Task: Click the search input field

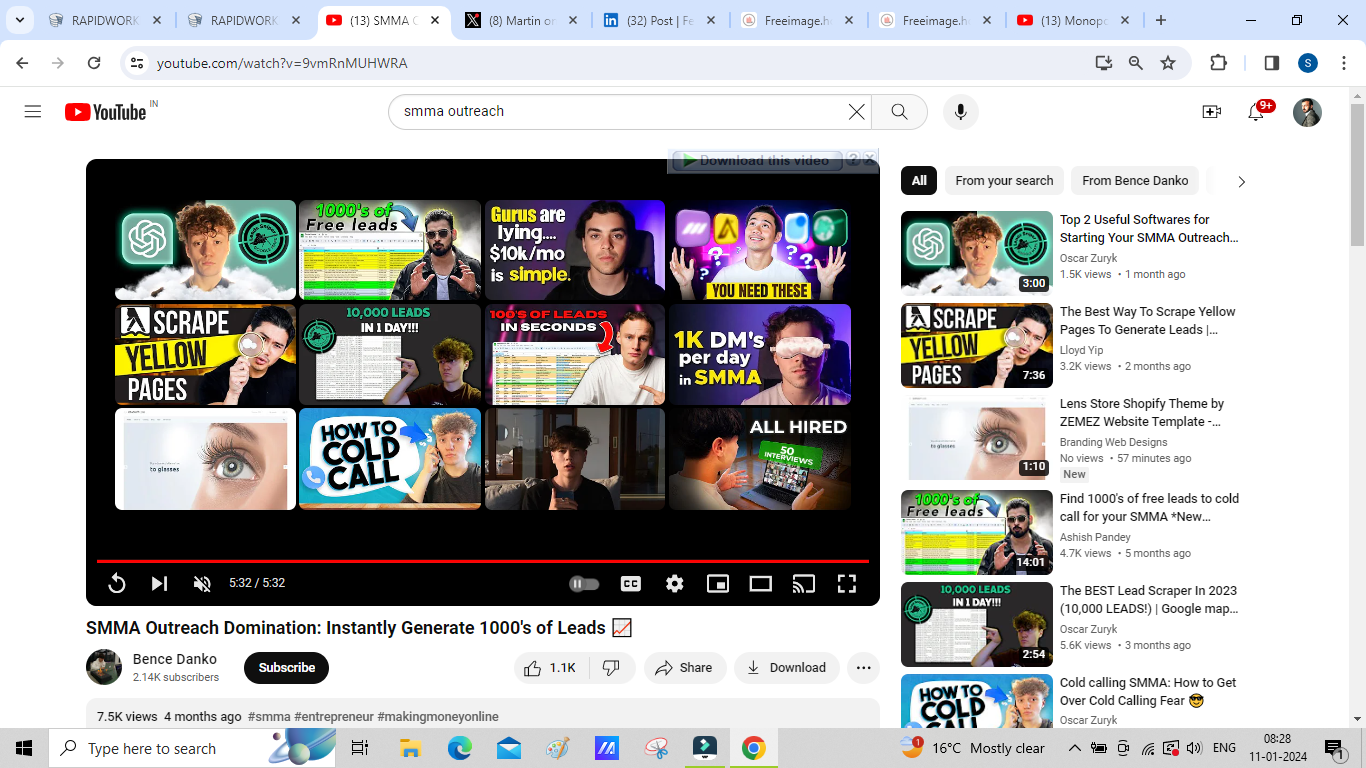Action: click(620, 112)
